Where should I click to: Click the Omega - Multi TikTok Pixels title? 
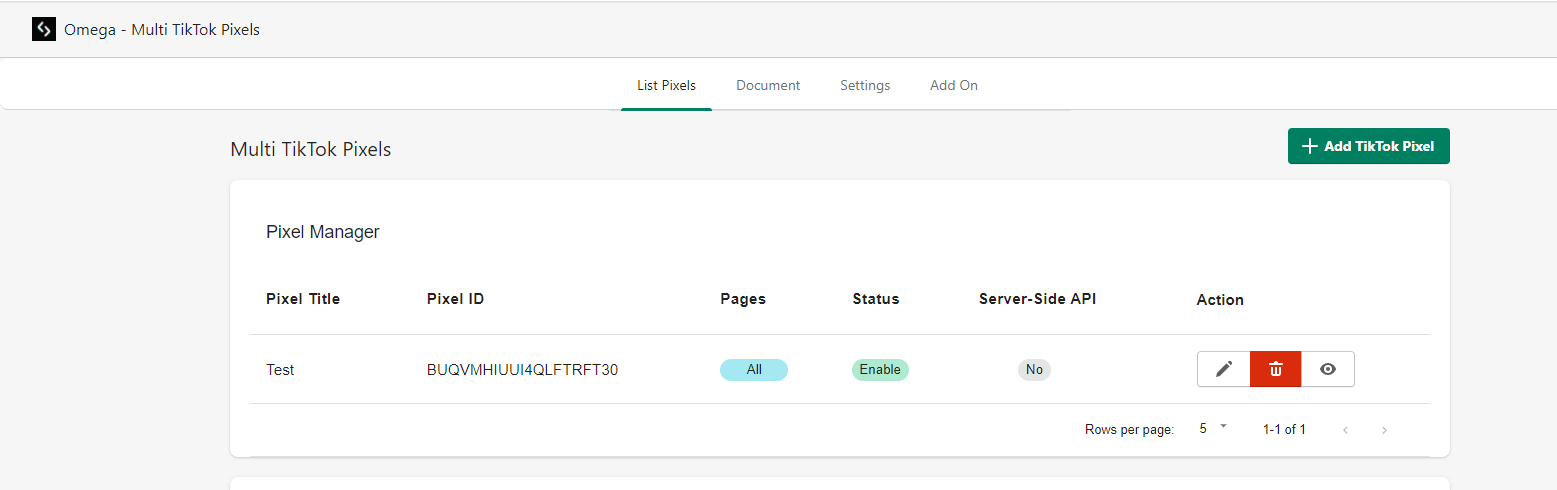(x=162, y=30)
